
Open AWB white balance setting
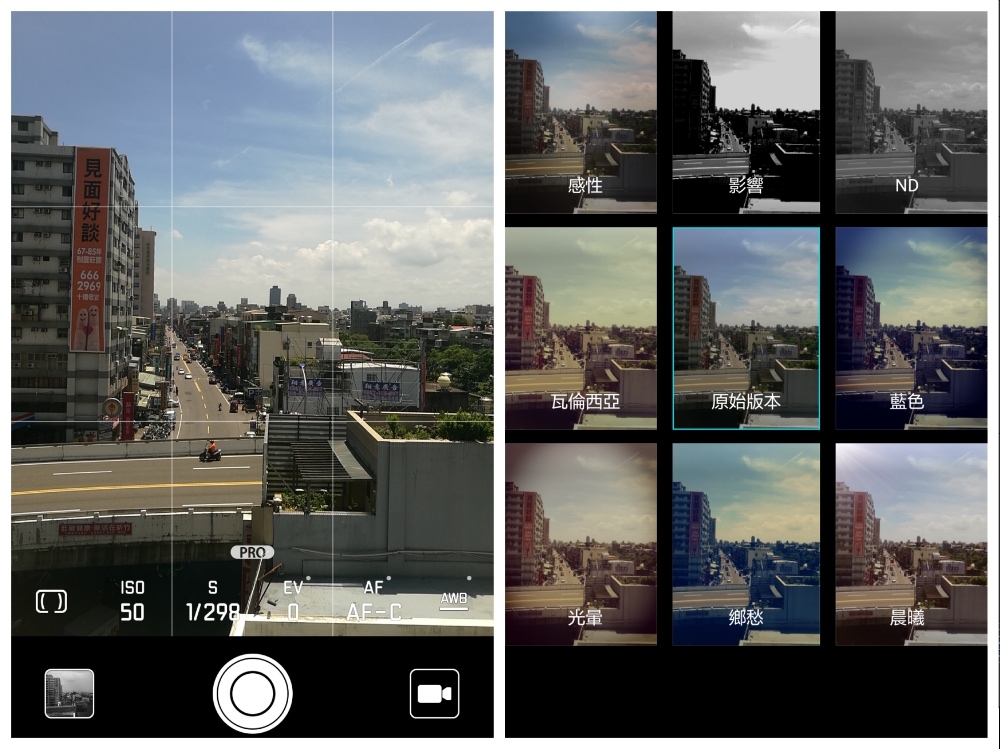[454, 600]
